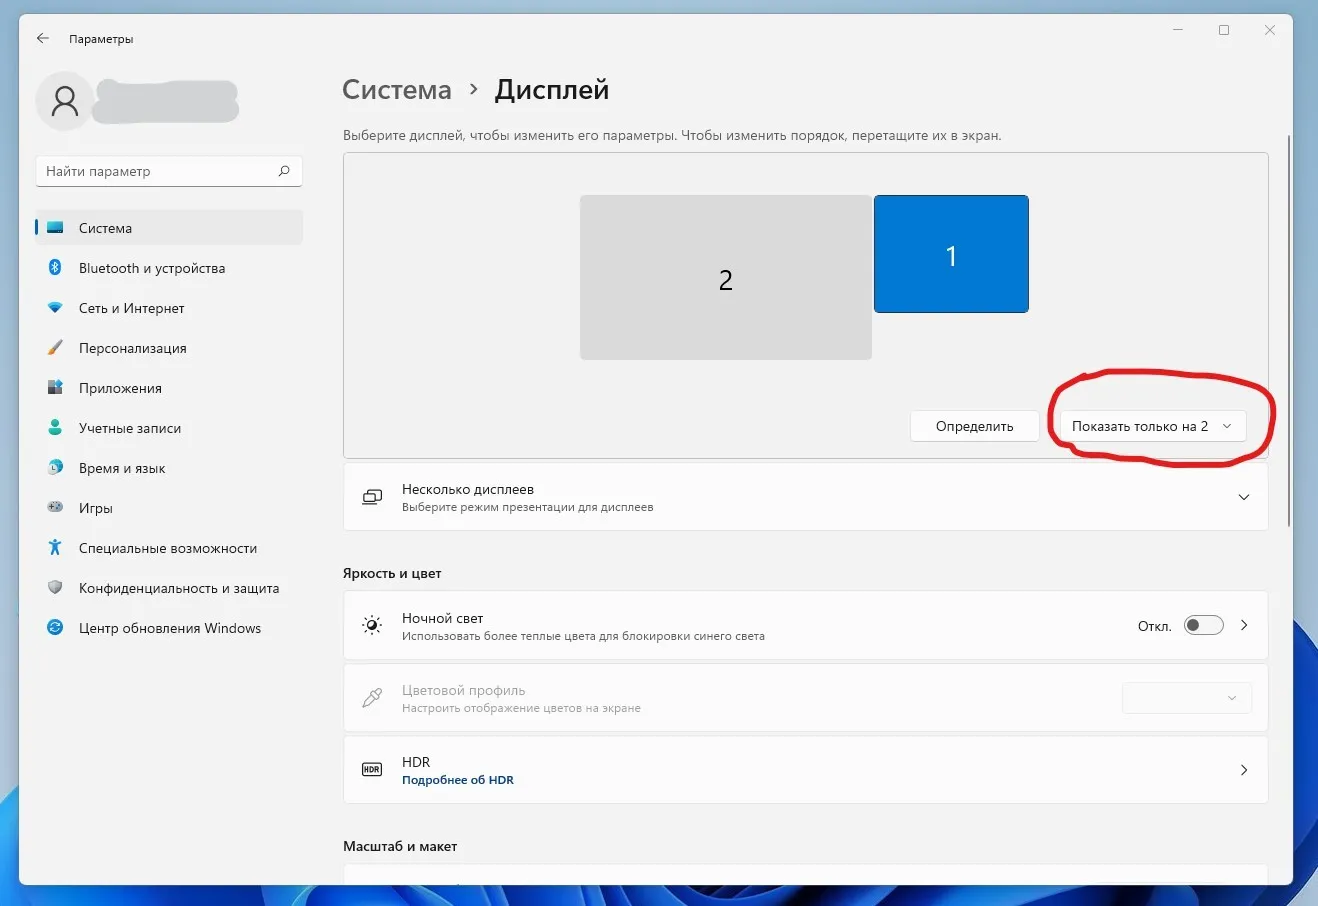
Task: Toggle the Ночной свет switch
Action: [x=1203, y=625]
